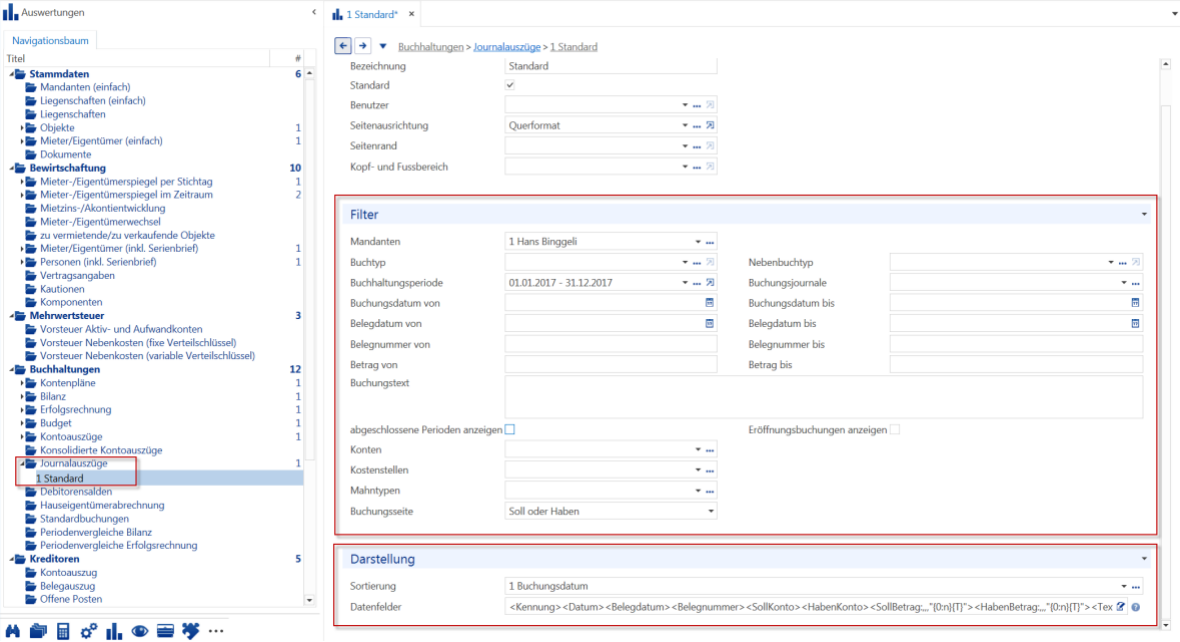1180x642 pixels.
Task: Open calendar picker for Buchungsdatum bis
Action: click(x=1135, y=303)
